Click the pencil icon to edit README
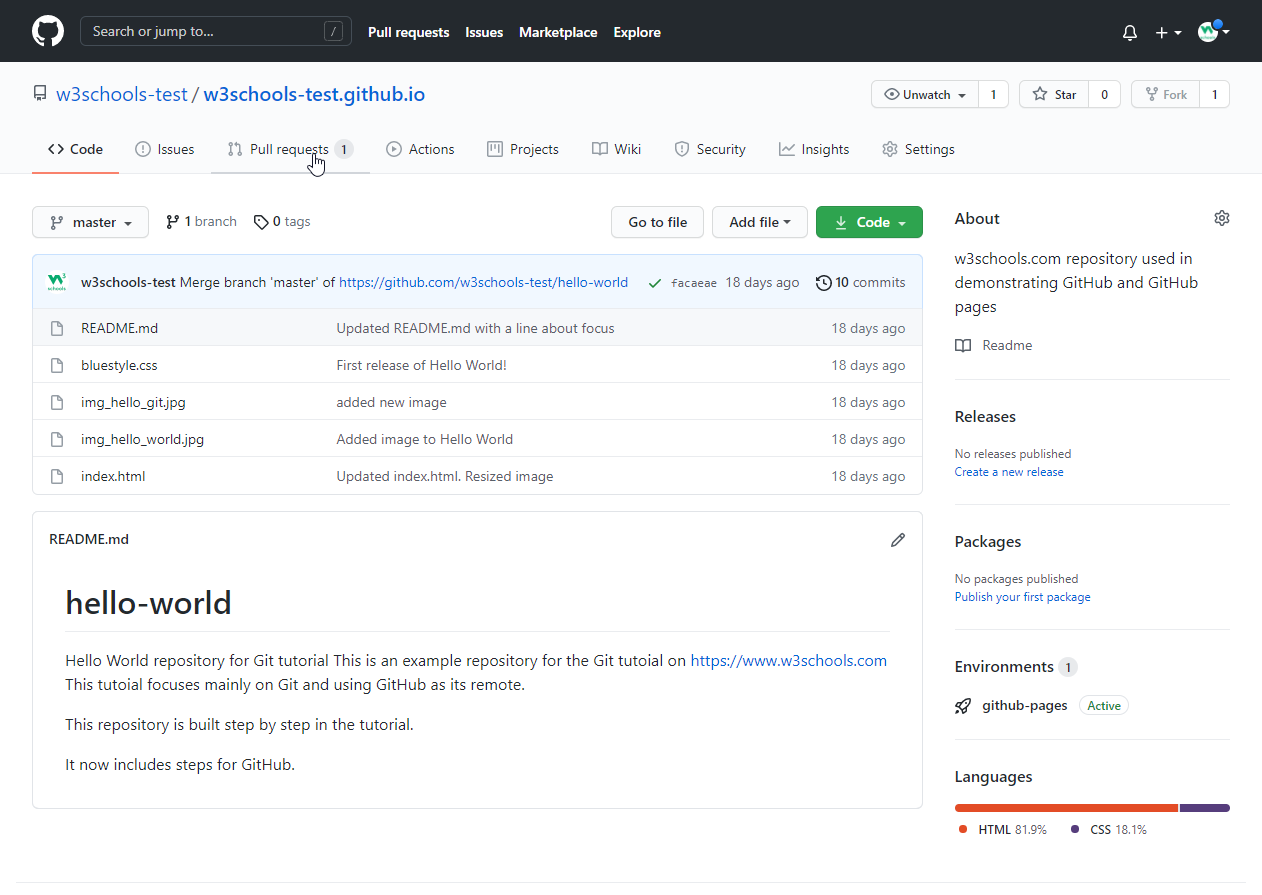The image size is (1262, 895). coord(898,540)
